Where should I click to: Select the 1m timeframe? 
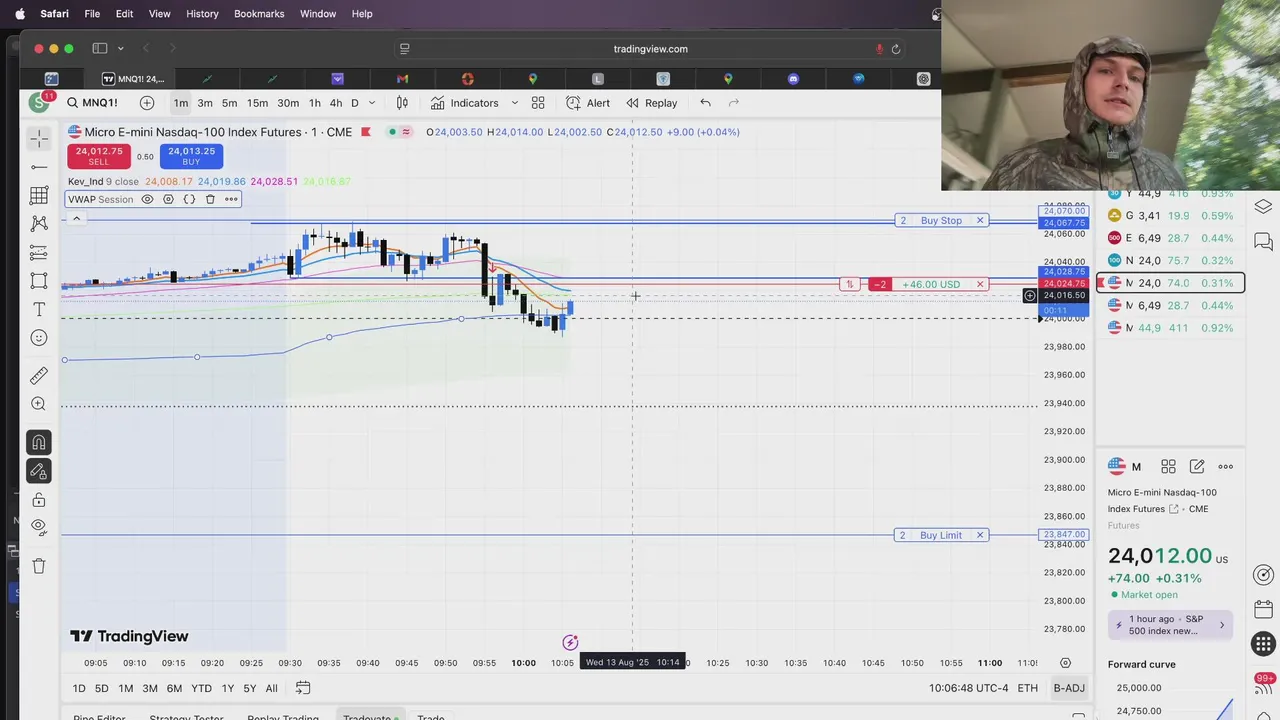pyautogui.click(x=180, y=103)
